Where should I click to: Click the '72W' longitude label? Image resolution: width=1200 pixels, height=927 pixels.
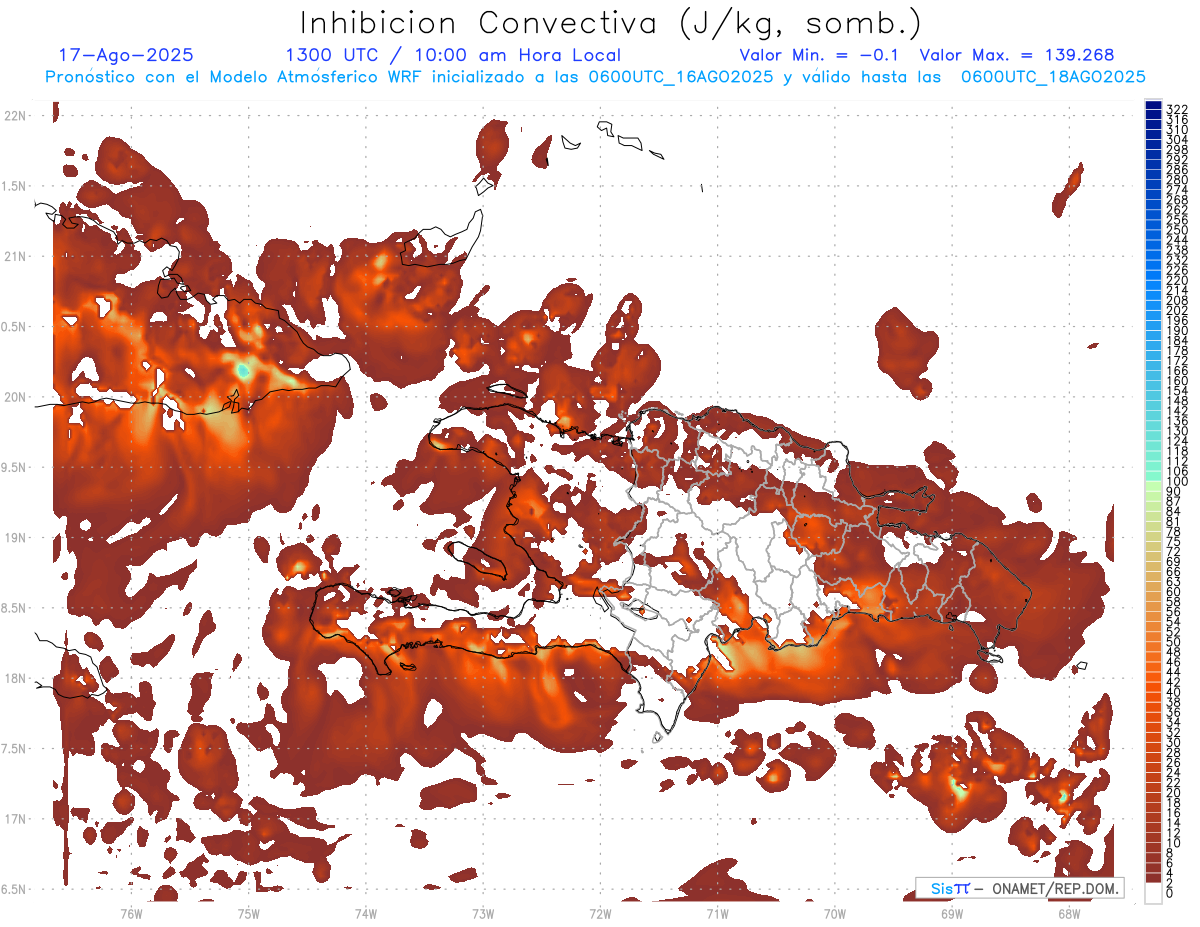click(x=600, y=912)
